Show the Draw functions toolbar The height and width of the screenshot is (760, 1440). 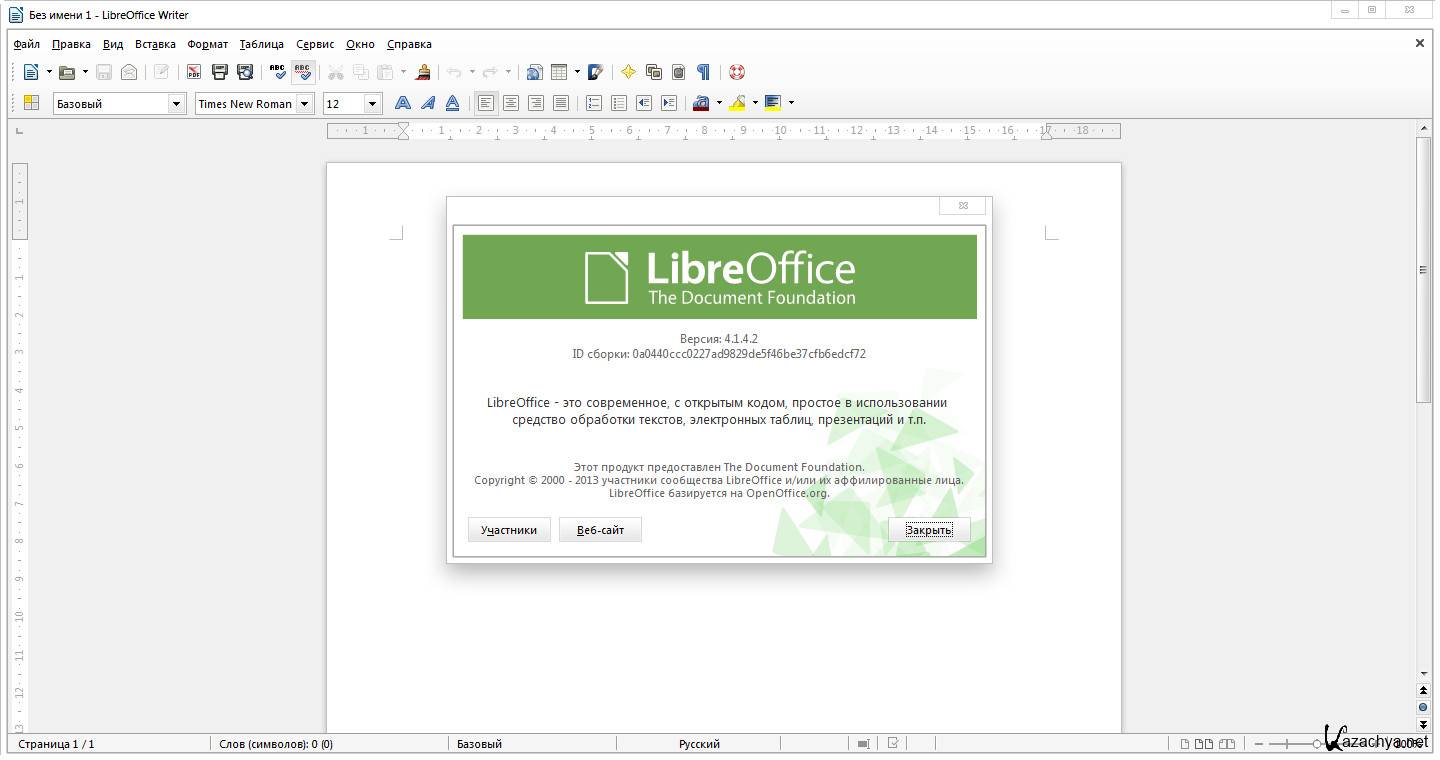coord(596,72)
